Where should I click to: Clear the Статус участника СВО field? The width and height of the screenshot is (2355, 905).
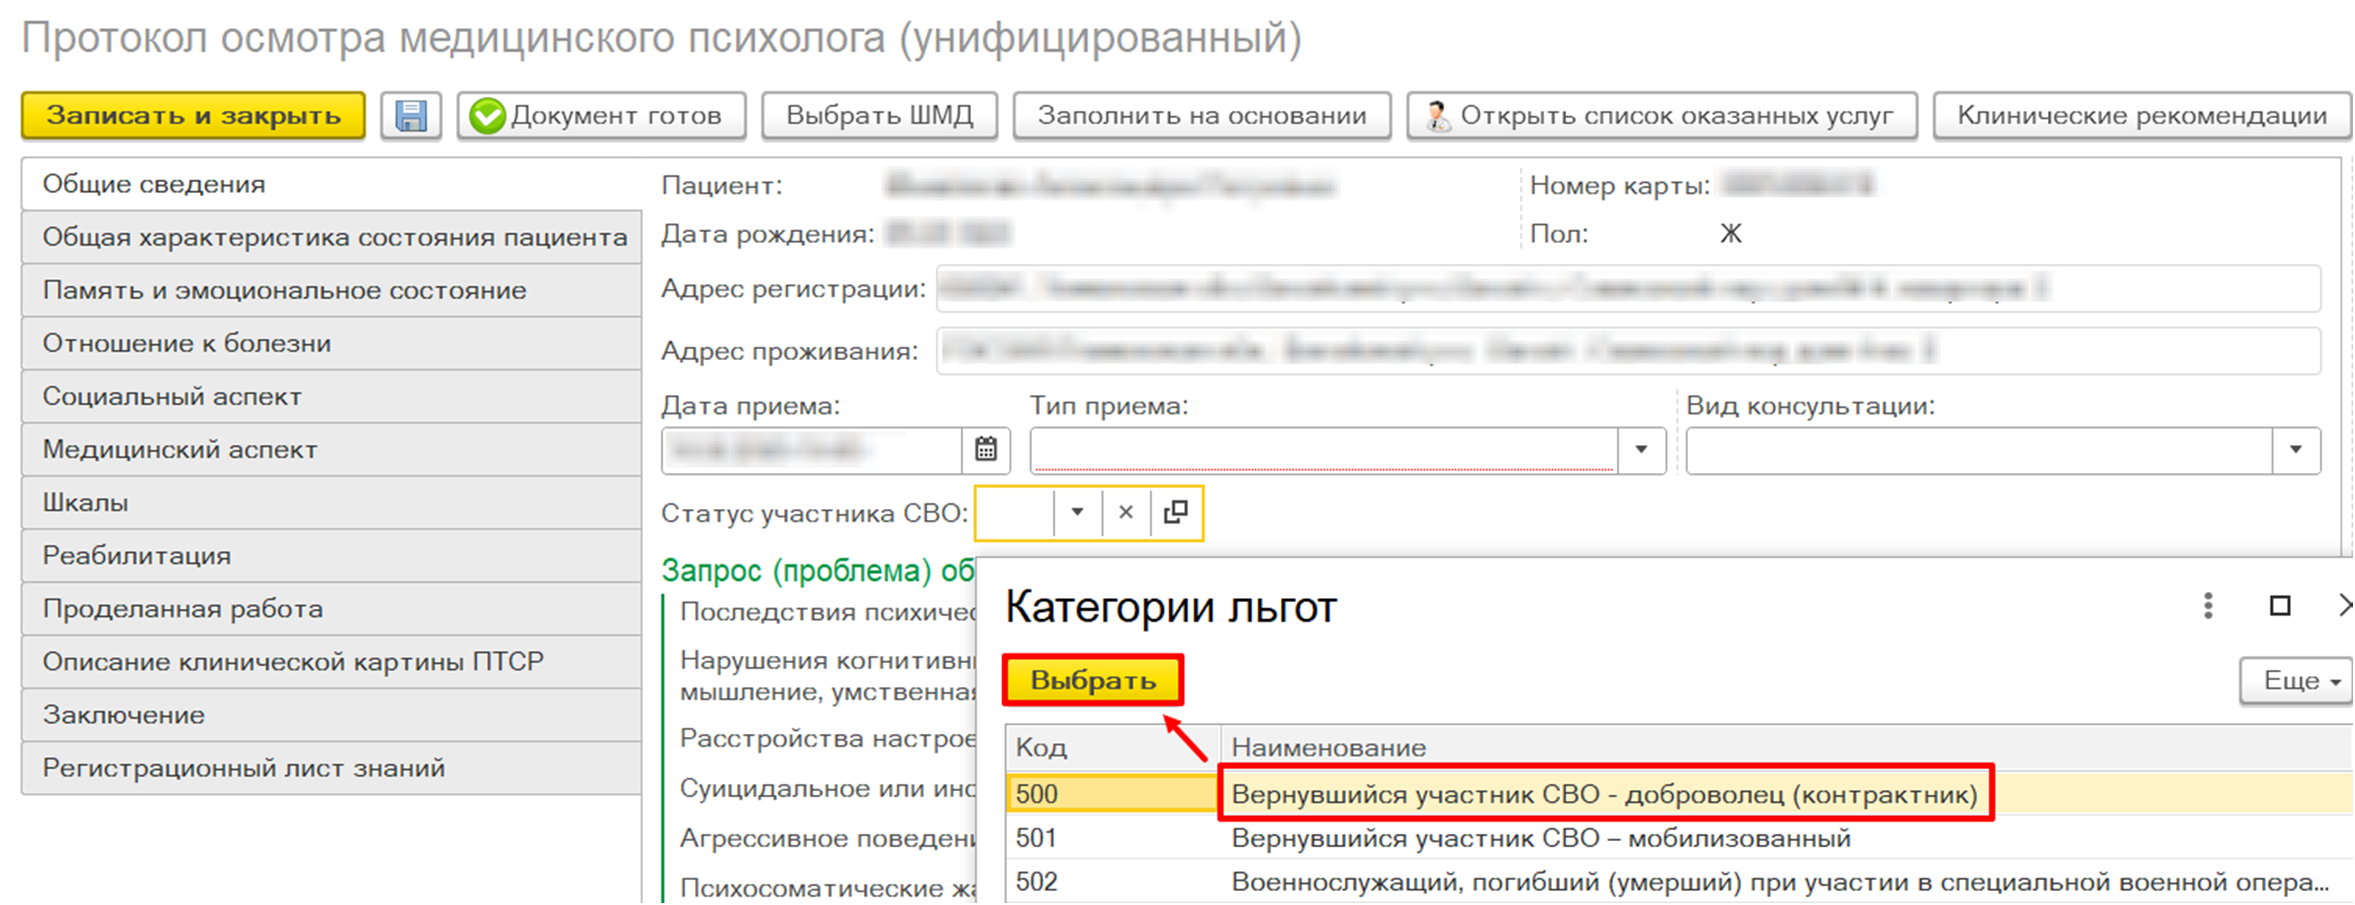(x=1126, y=513)
